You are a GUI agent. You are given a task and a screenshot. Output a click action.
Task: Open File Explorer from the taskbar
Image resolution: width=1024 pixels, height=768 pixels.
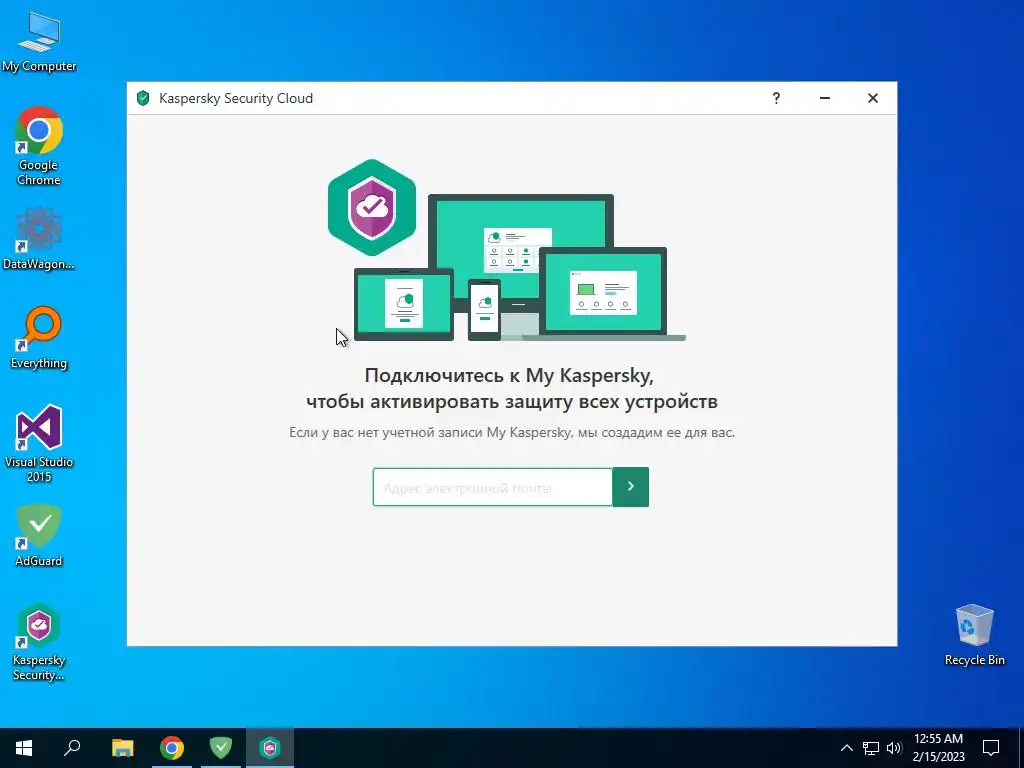coord(123,748)
